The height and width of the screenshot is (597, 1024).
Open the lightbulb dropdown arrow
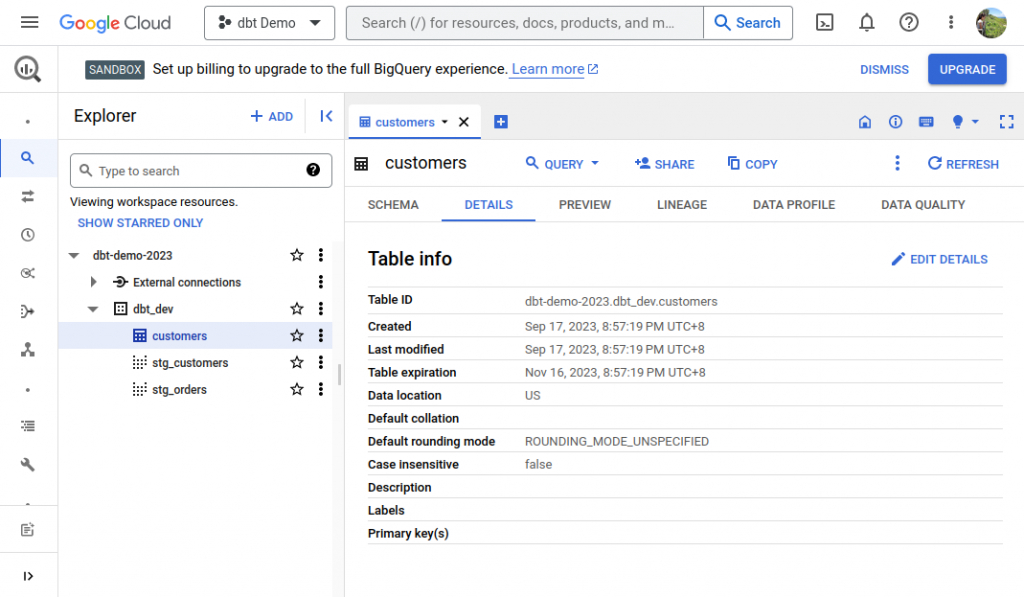[975, 121]
